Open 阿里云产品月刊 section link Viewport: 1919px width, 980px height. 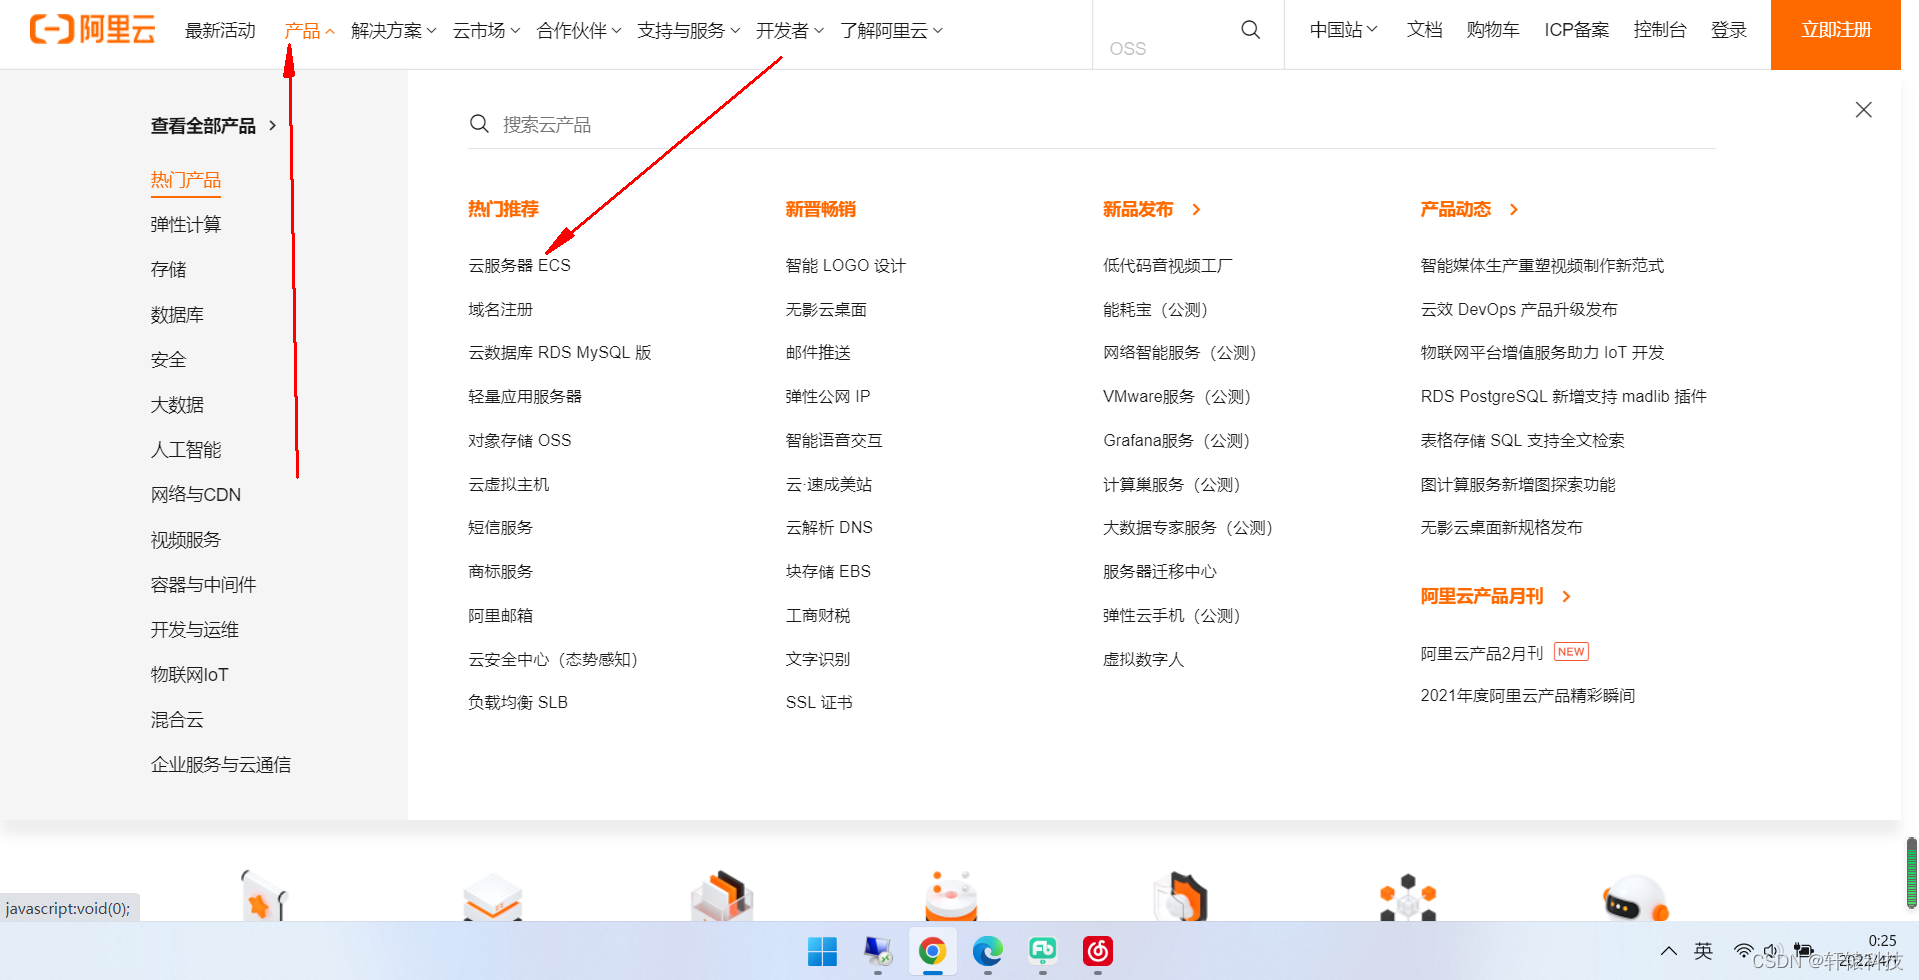[1496, 597]
